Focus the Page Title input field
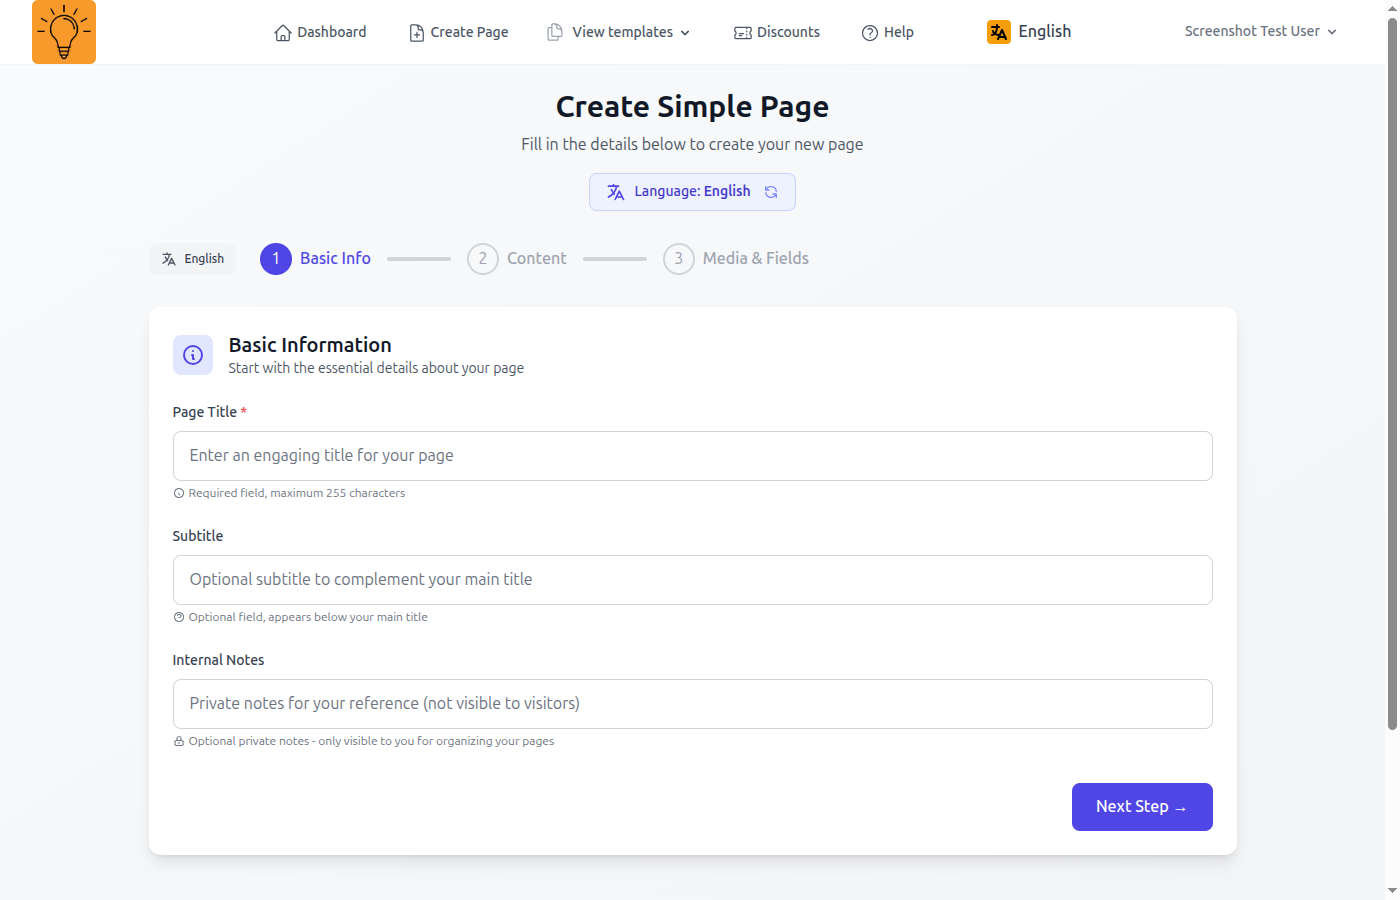This screenshot has height=900, width=1400. [693, 456]
